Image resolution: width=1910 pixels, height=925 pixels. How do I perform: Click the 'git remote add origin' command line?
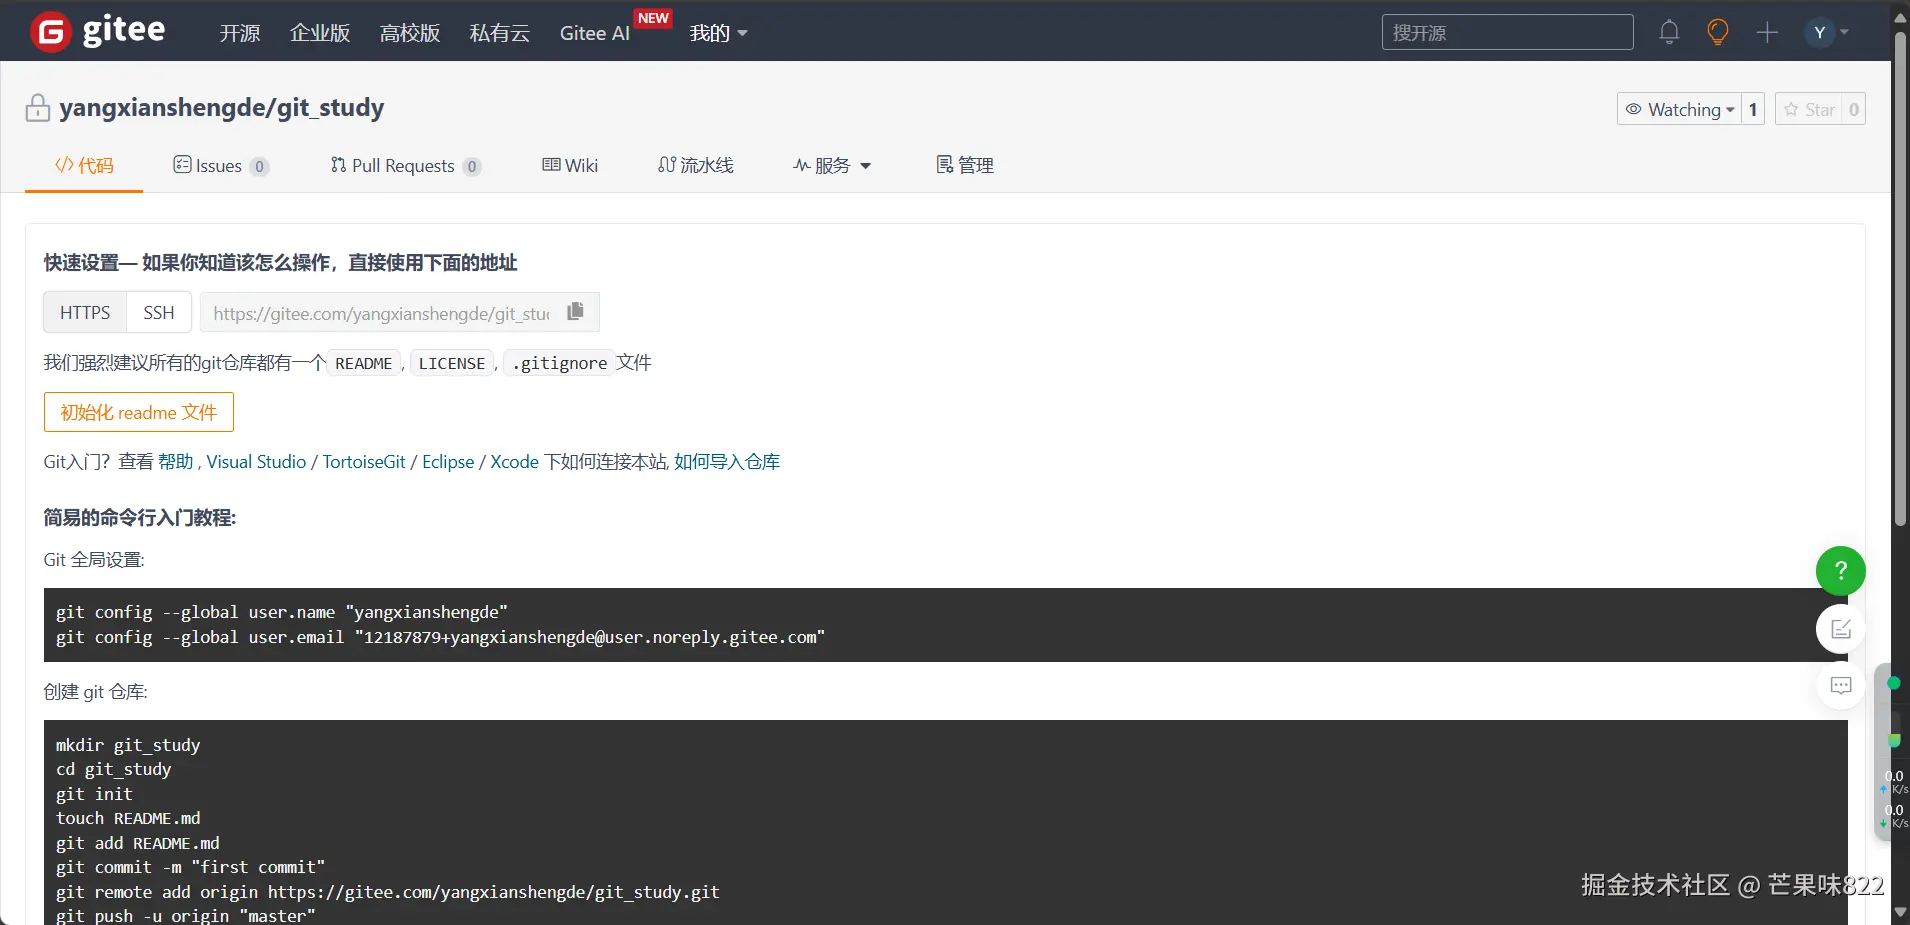[x=388, y=892]
